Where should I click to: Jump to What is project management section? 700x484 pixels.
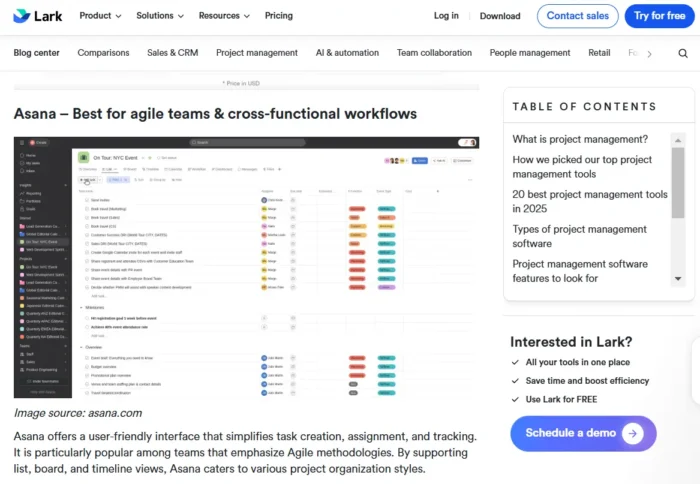click(x=580, y=140)
